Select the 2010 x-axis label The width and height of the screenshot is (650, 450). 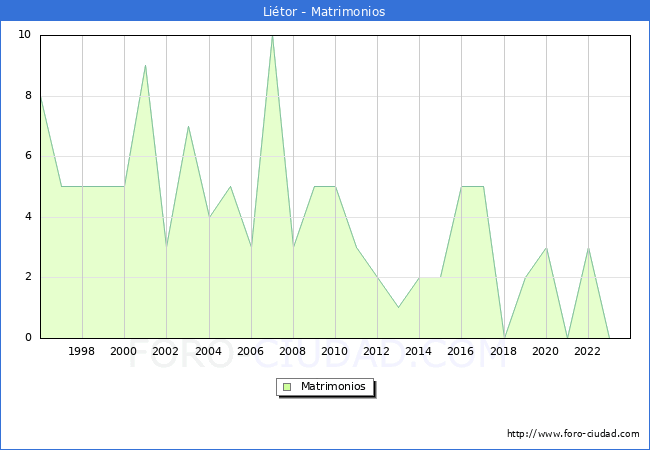coord(335,351)
